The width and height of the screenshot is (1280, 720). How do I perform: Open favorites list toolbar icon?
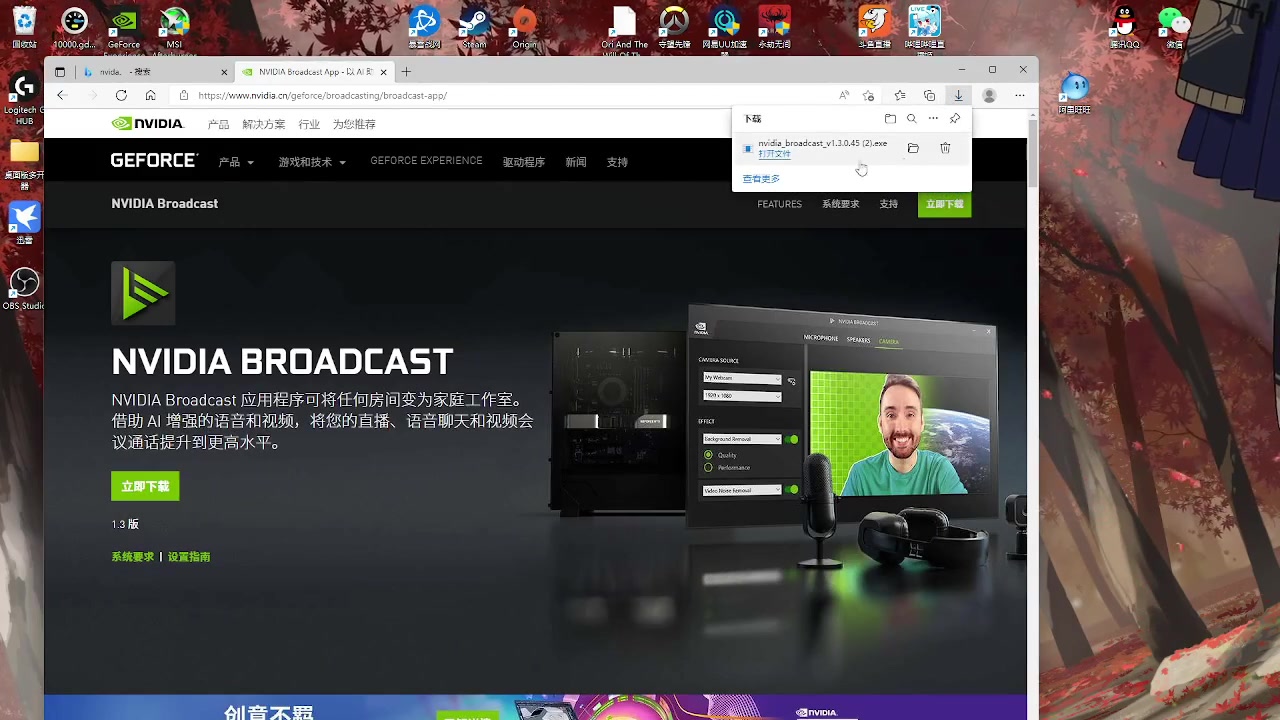[899, 95]
